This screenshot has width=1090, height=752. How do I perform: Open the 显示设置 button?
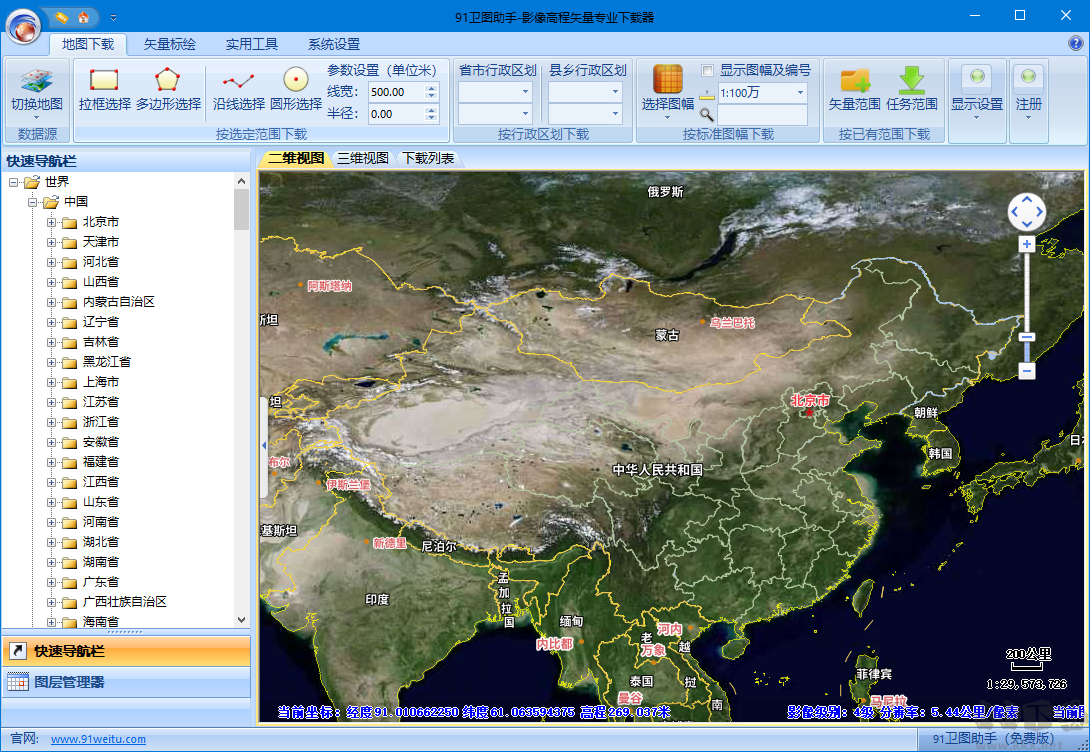coord(977,90)
